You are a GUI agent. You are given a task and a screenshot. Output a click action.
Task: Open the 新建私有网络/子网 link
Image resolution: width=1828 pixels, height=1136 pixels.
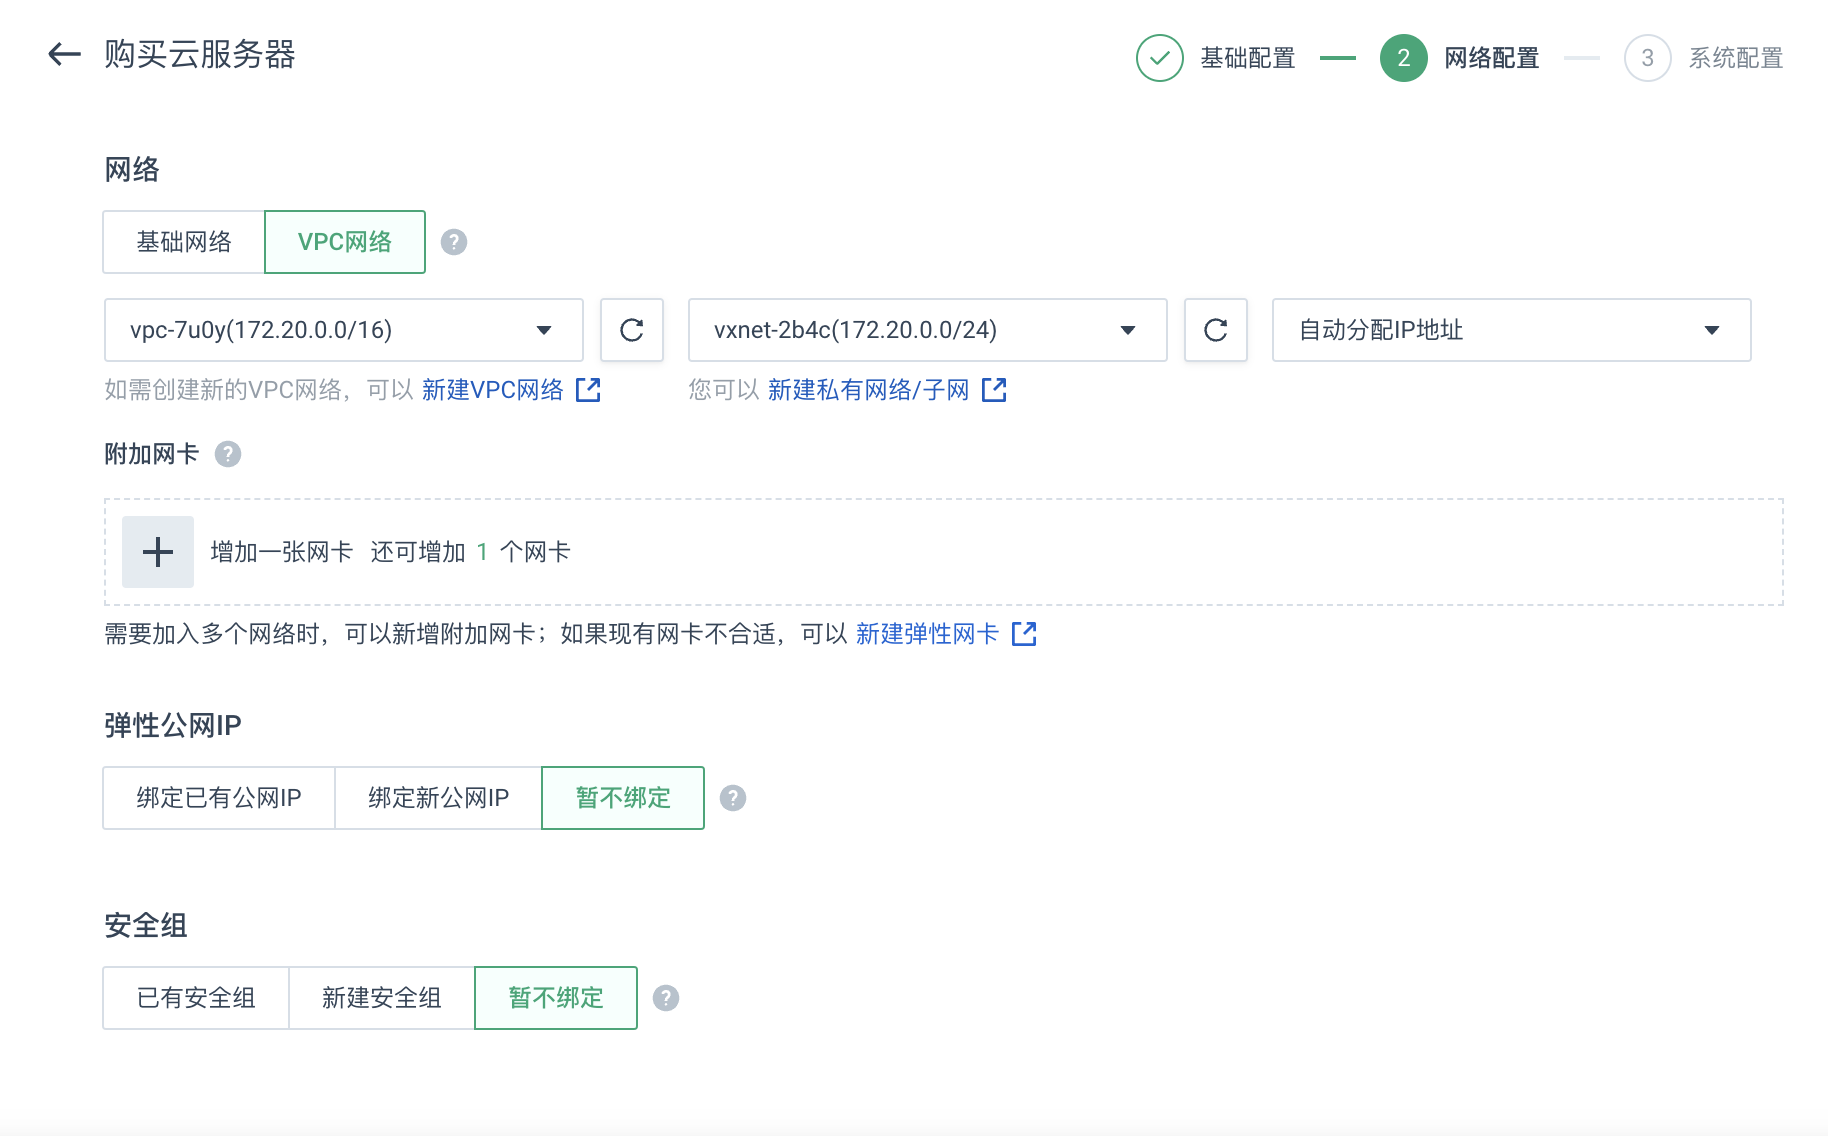point(869,390)
